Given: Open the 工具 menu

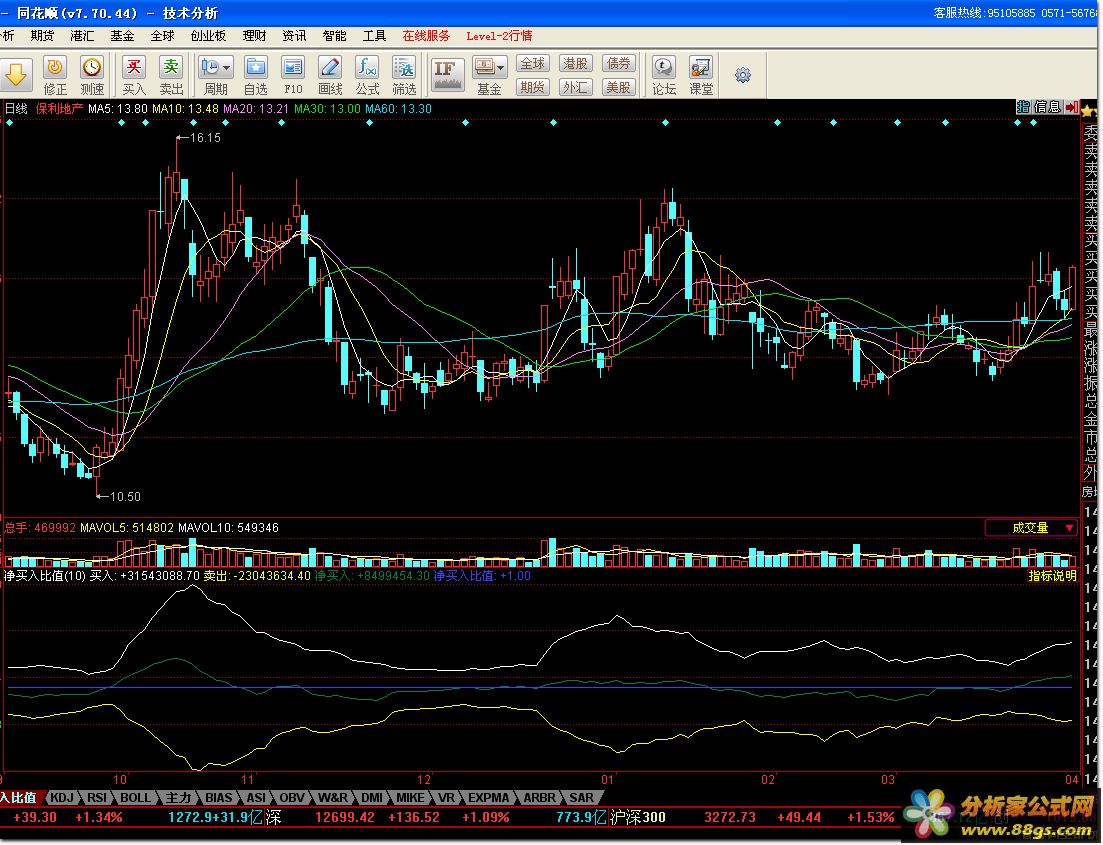Looking at the screenshot, I should tap(374, 36).
